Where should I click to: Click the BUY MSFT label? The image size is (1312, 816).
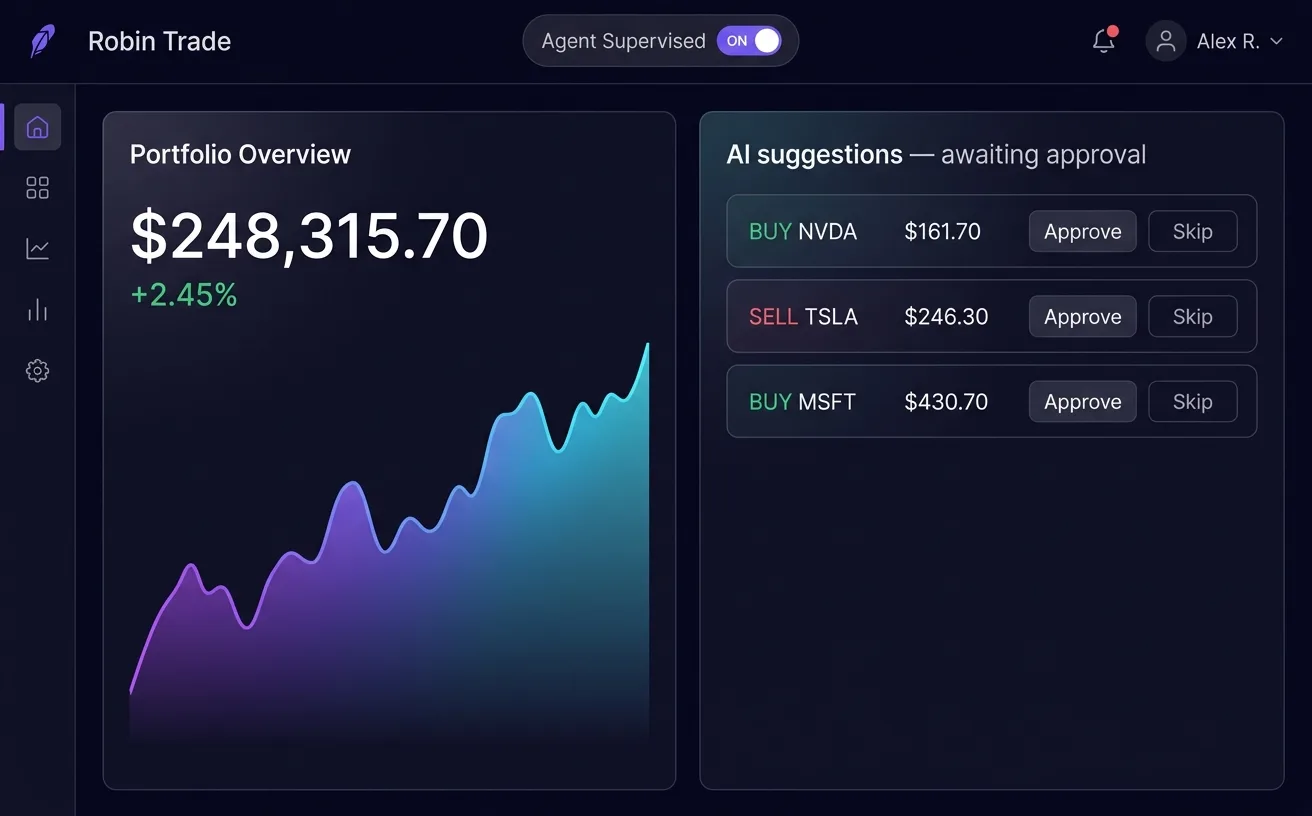click(802, 401)
